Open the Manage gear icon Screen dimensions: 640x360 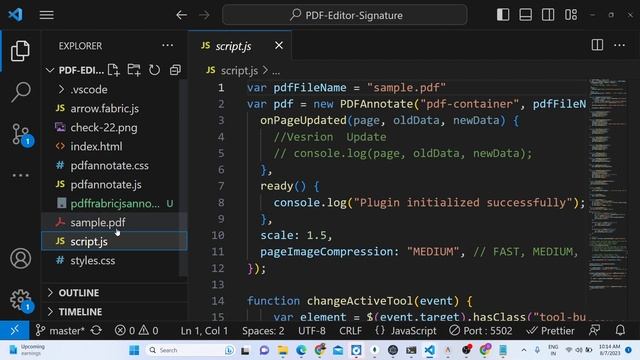pos(21,300)
